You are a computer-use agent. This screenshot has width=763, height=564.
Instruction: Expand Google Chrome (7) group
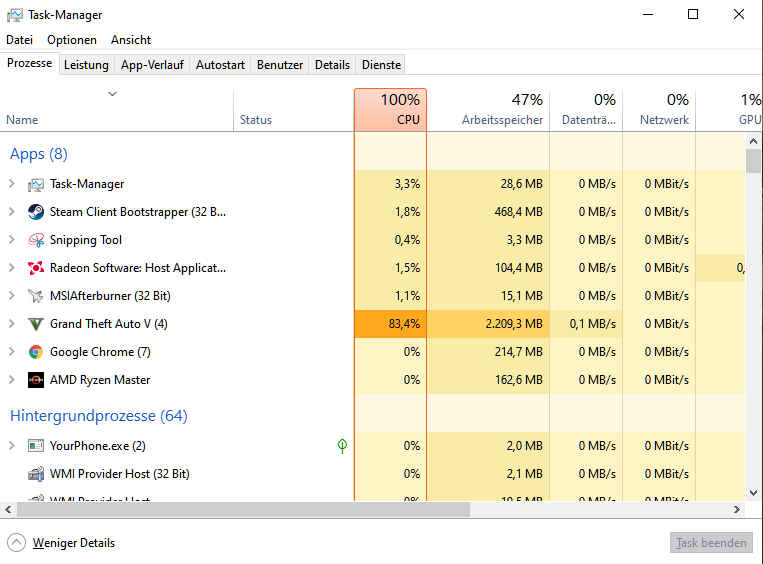12,352
